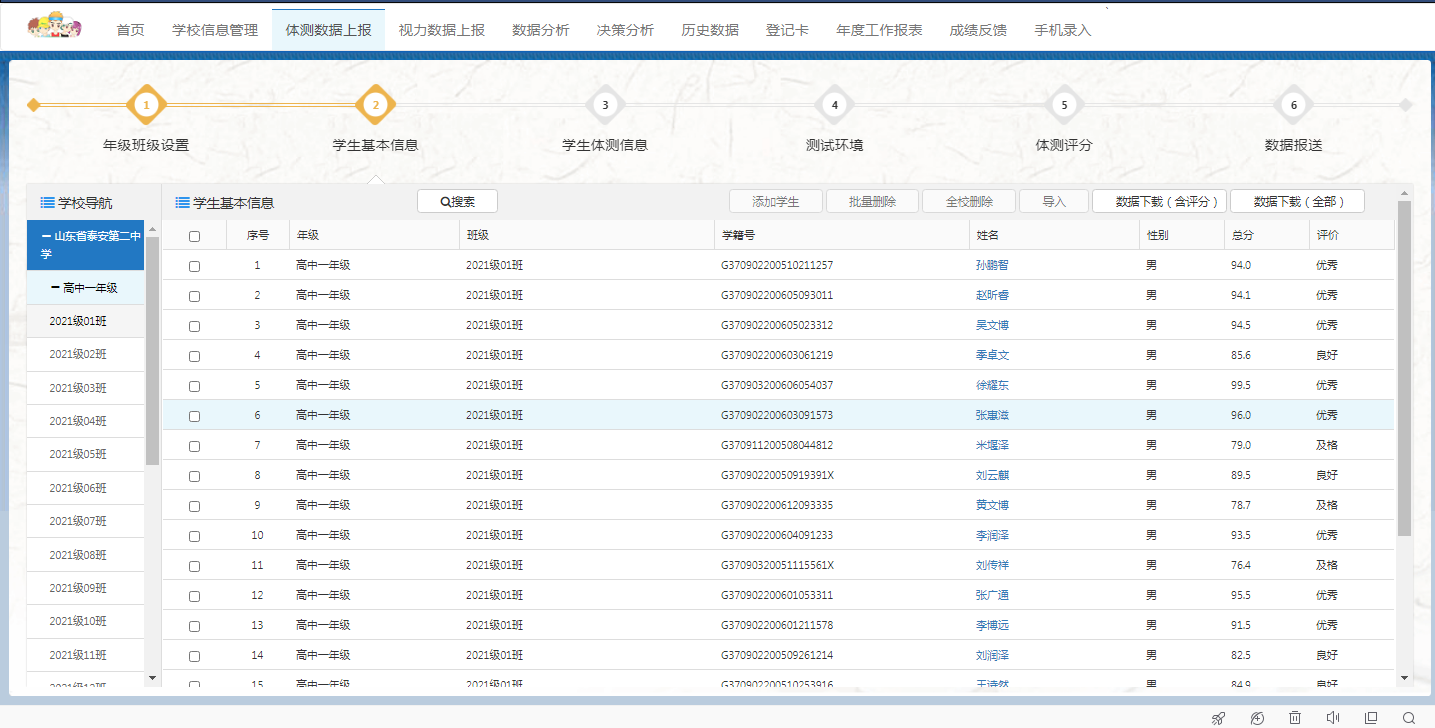Check the box for row 2 赵昕睿

click(x=194, y=296)
